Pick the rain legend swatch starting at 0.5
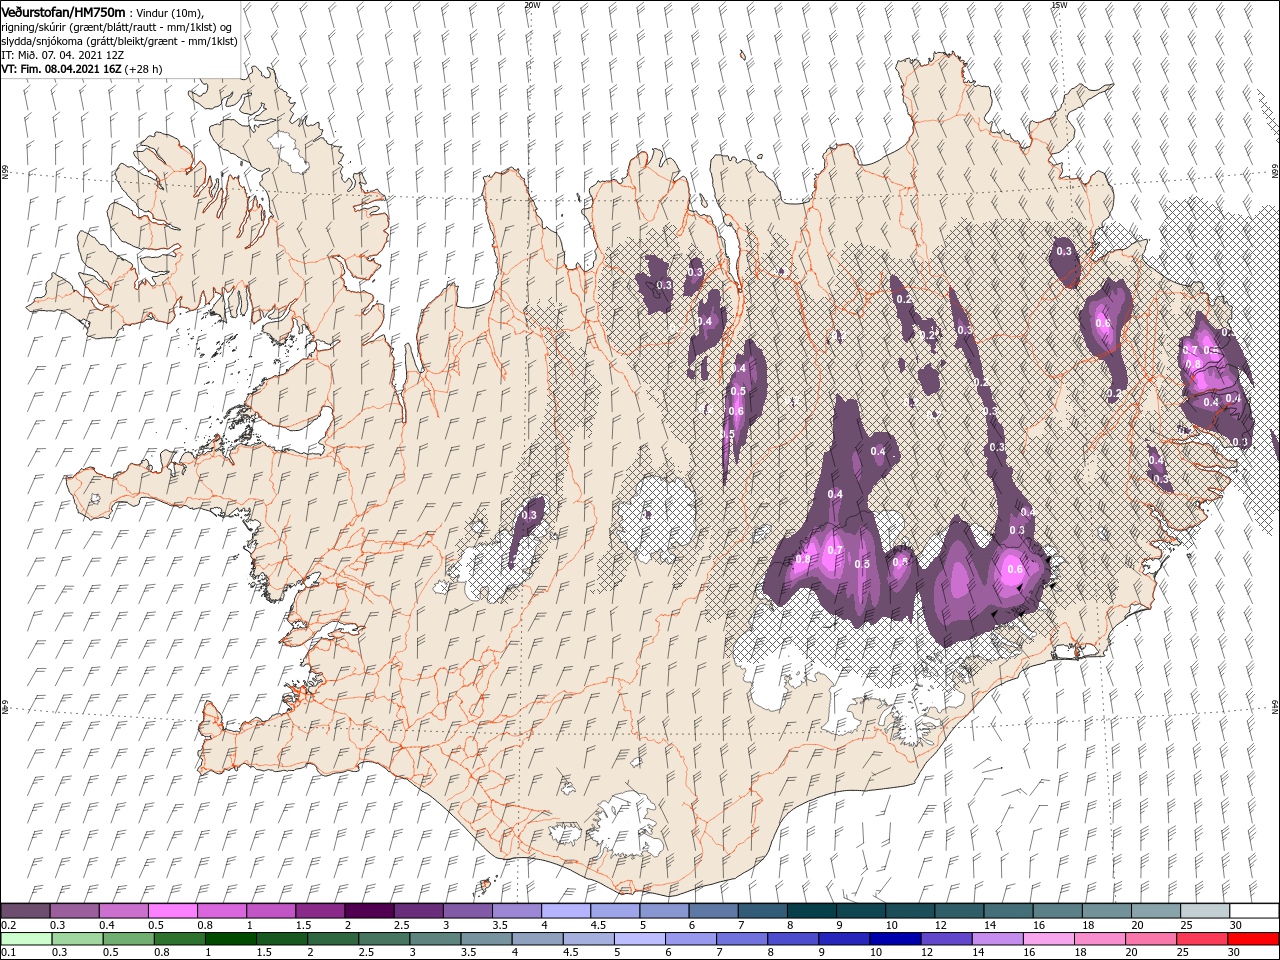The height and width of the screenshot is (960, 1280). [128, 939]
